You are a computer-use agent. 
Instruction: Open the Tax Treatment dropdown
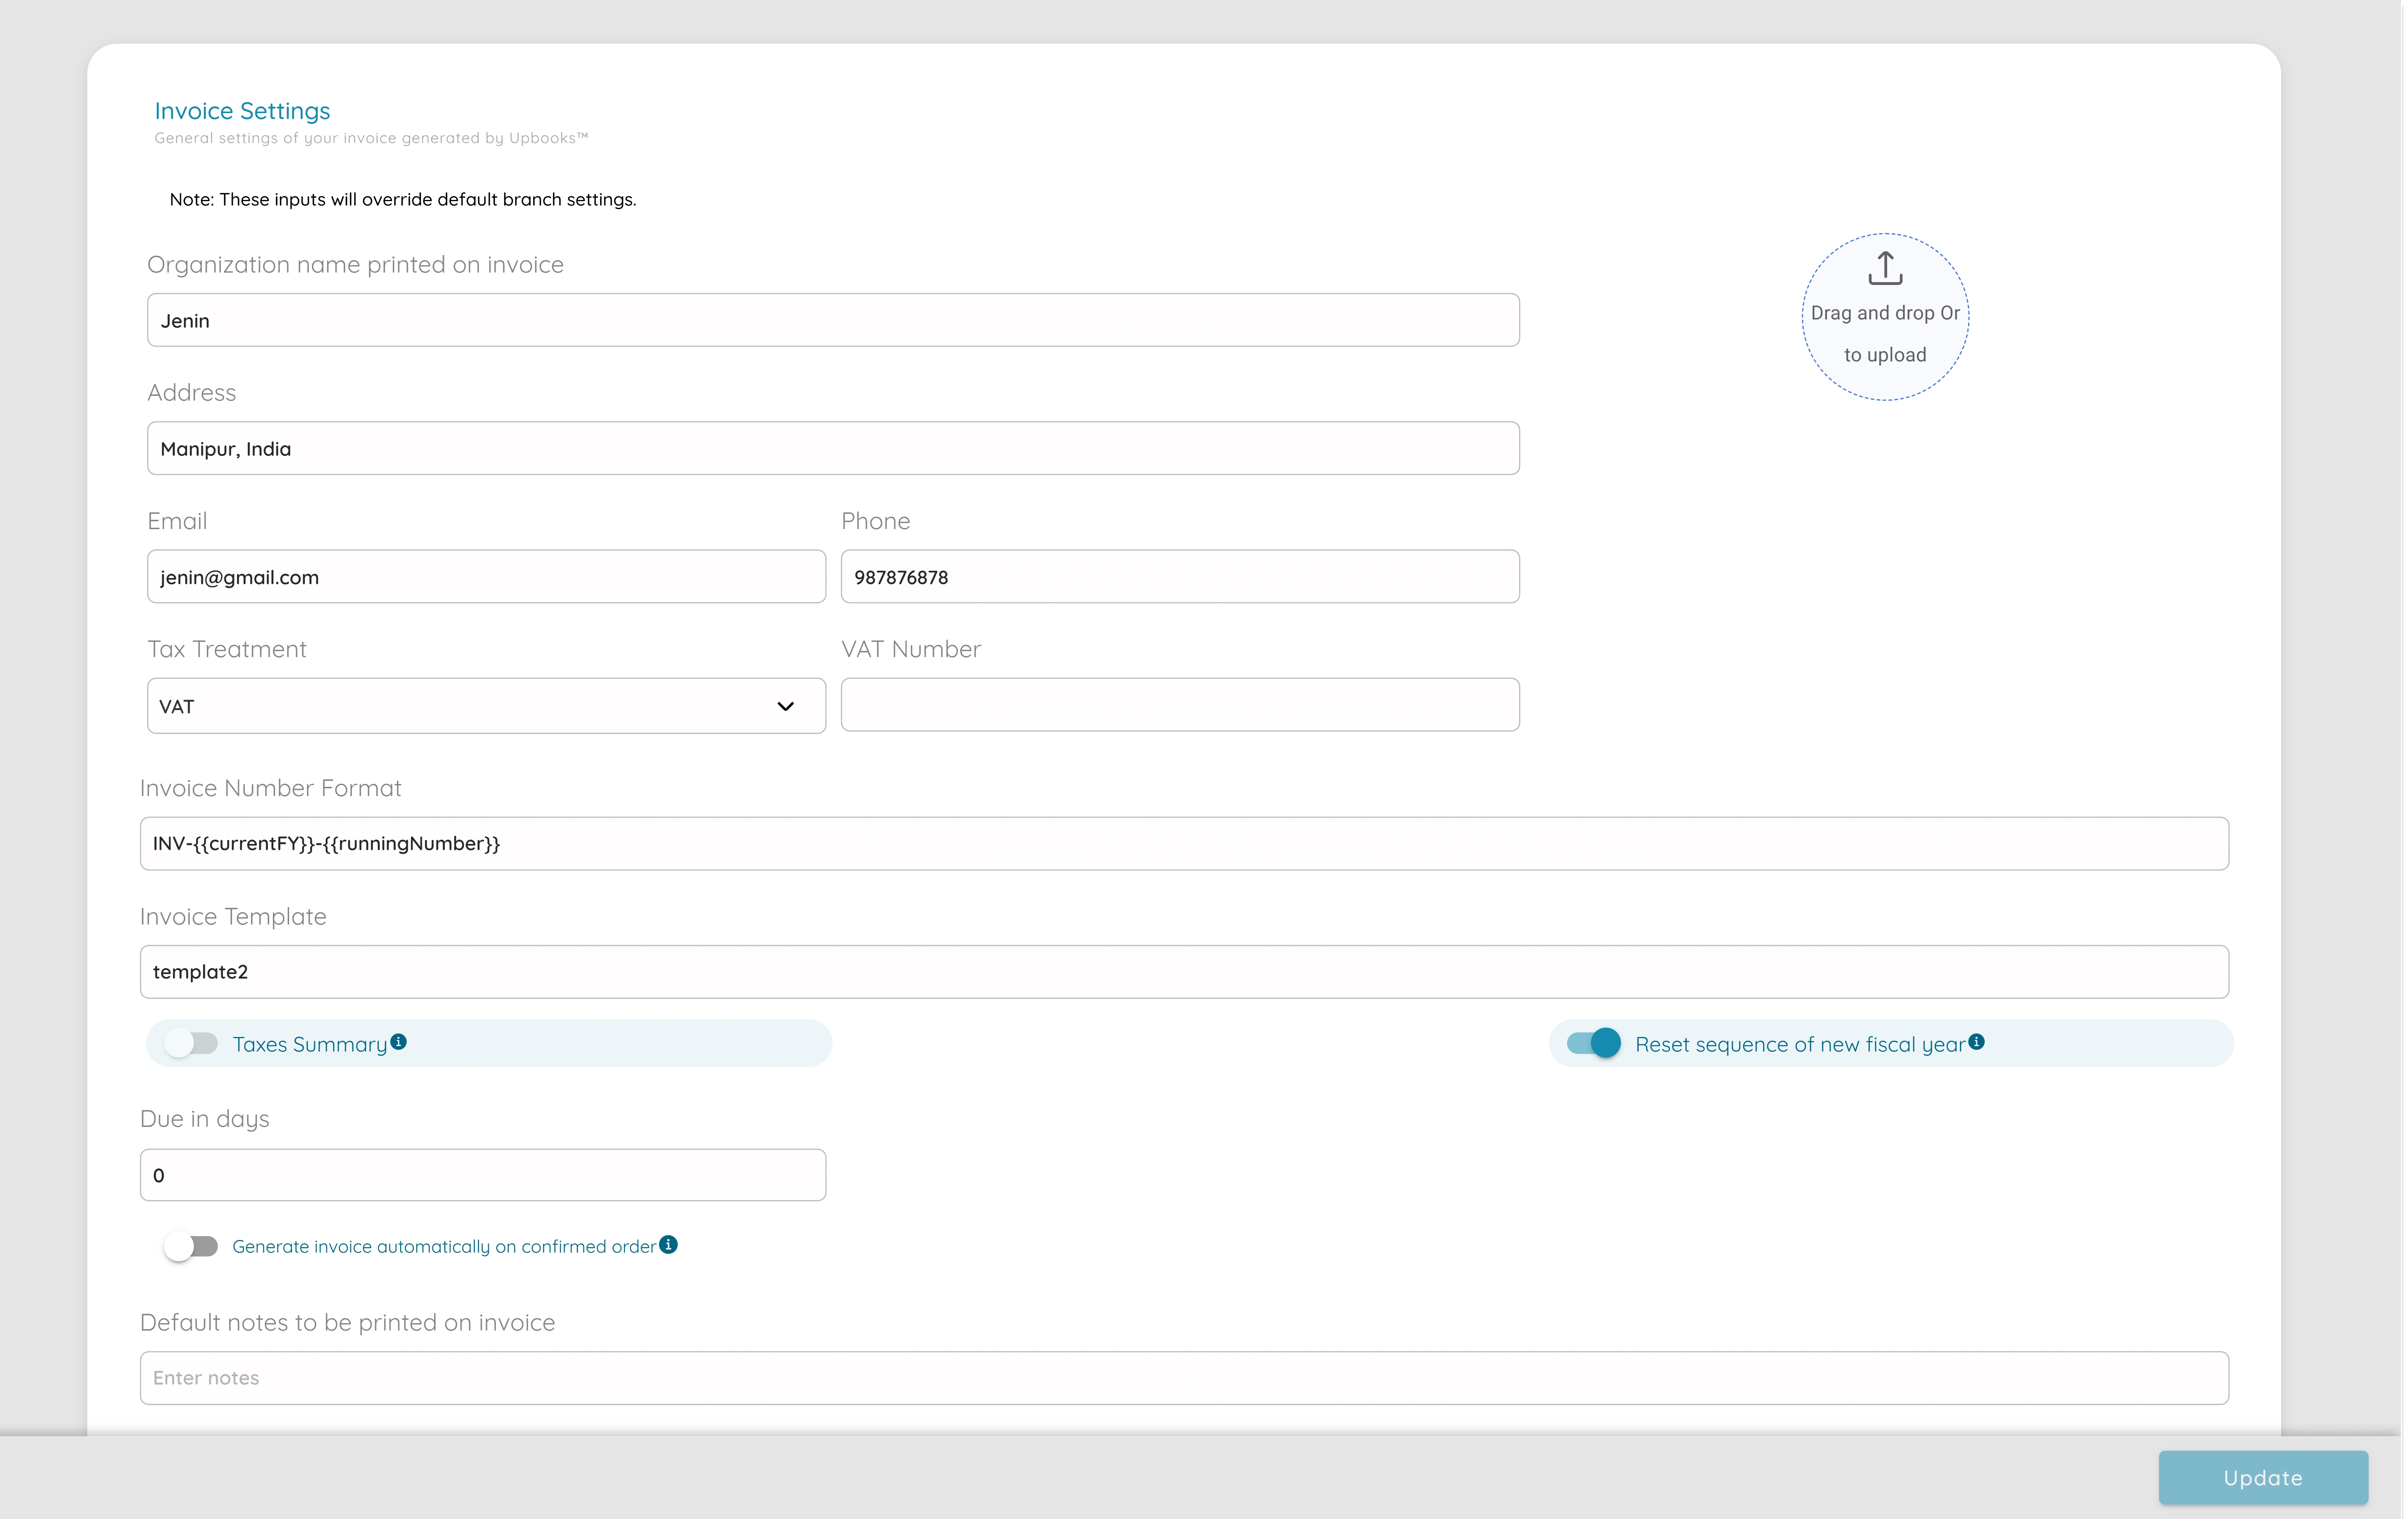(486, 706)
